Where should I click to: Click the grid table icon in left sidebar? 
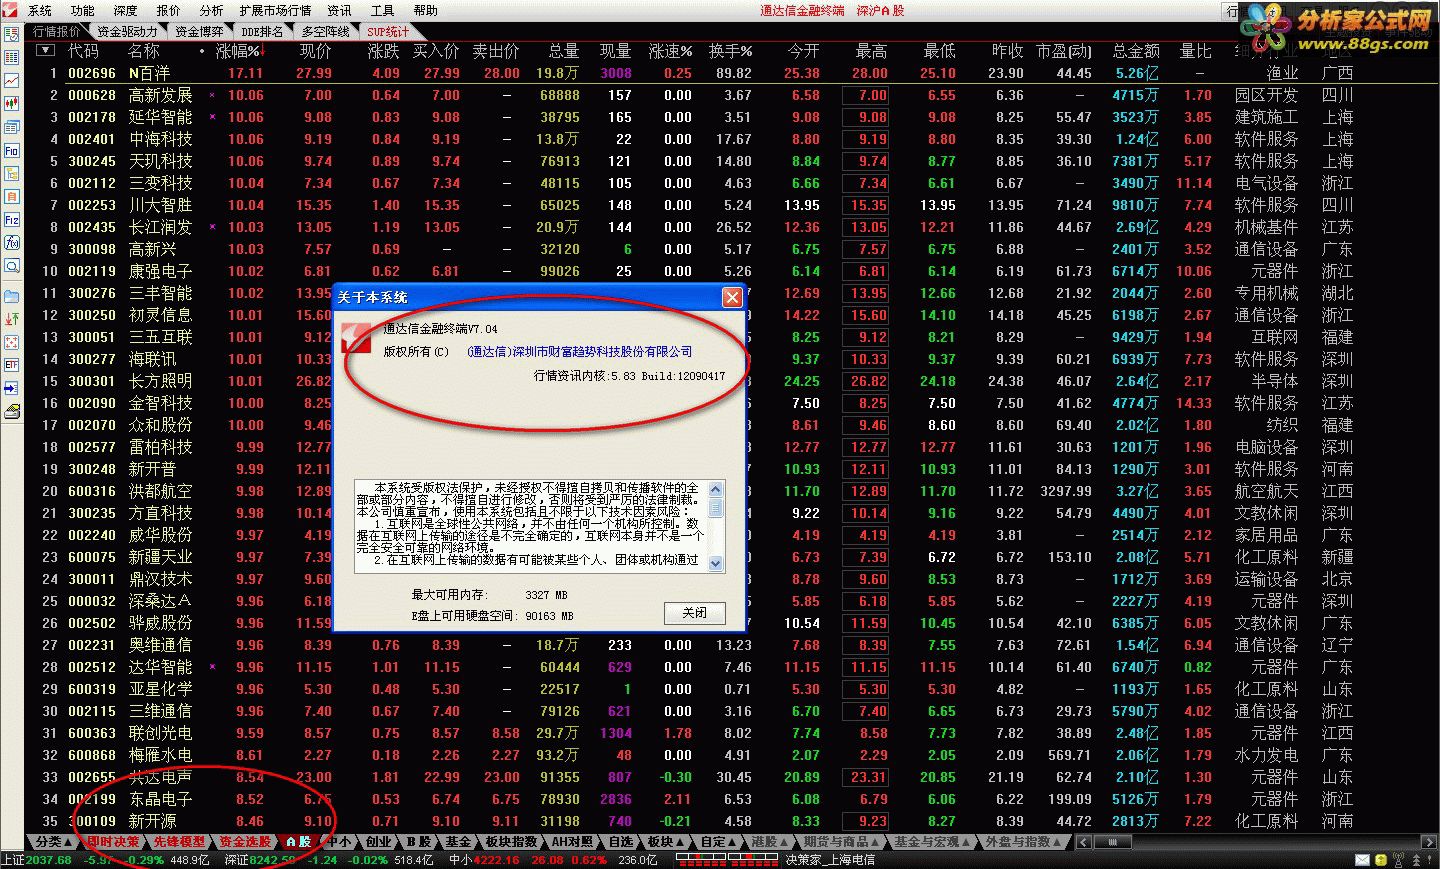pyautogui.click(x=11, y=57)
